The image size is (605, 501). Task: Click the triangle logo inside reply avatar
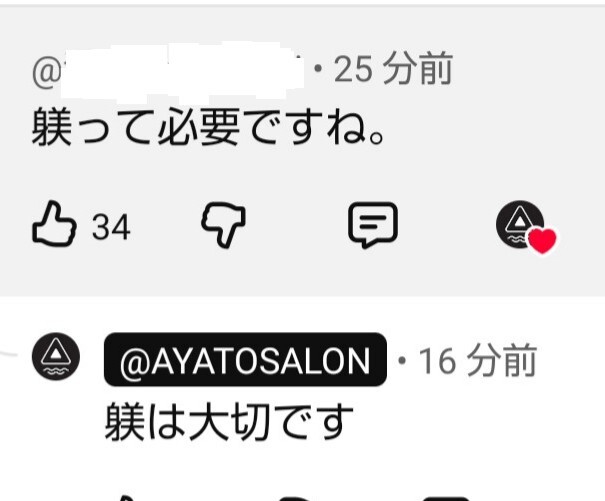click(x=56, y=351)
